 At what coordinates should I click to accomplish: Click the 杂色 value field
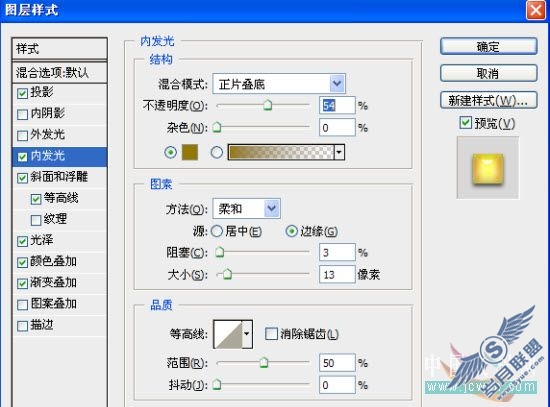pyautogui.click(x=337, y=127)
